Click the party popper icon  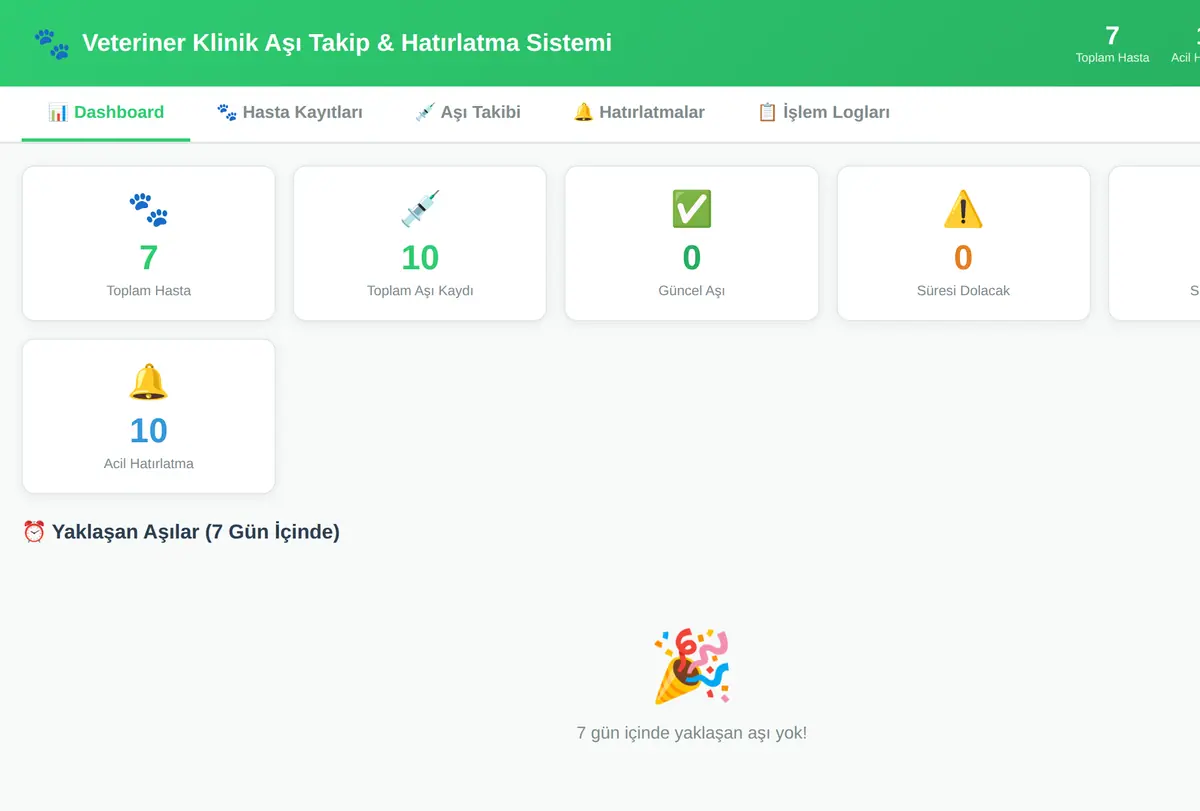click(692, 665)
